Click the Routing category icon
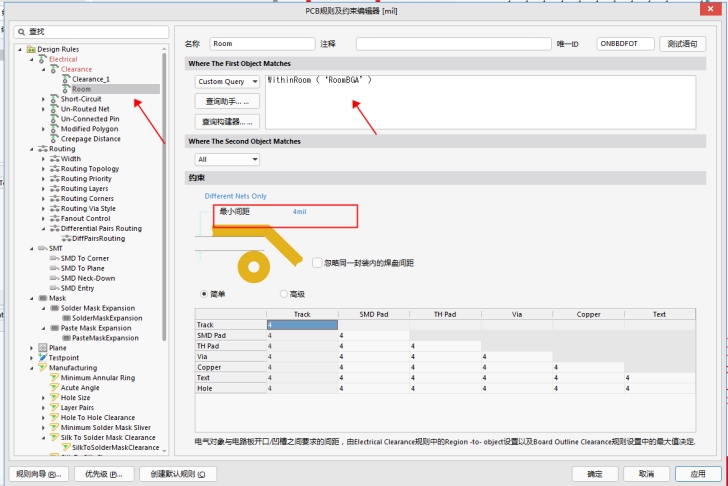Screen dimensions: 728x486 [43, 149]
